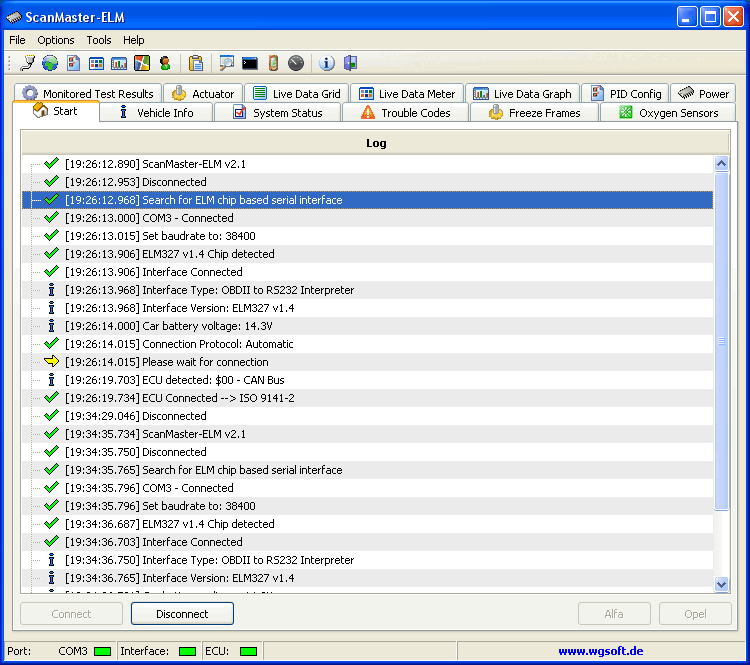Select the '[19:34:29.046] Disconnected' log row

(367, 416)
